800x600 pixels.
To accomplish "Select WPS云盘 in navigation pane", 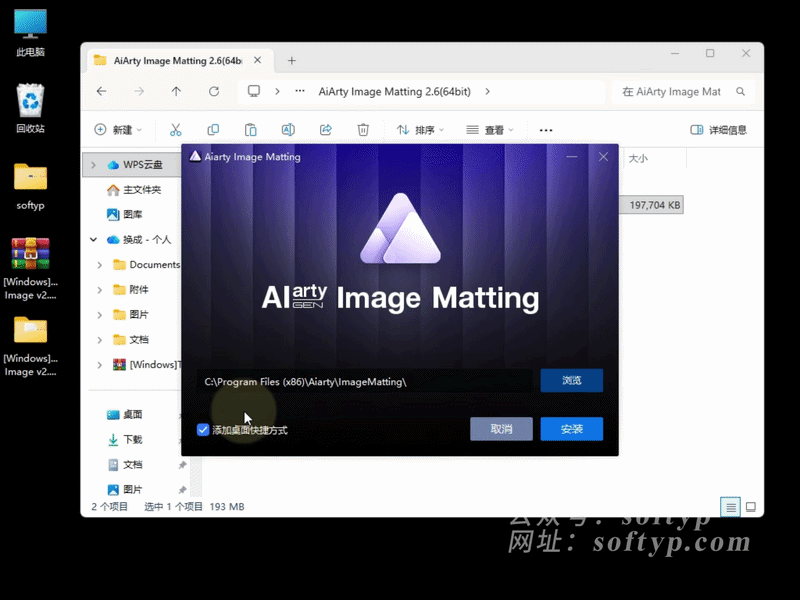I will click(135, 165).
